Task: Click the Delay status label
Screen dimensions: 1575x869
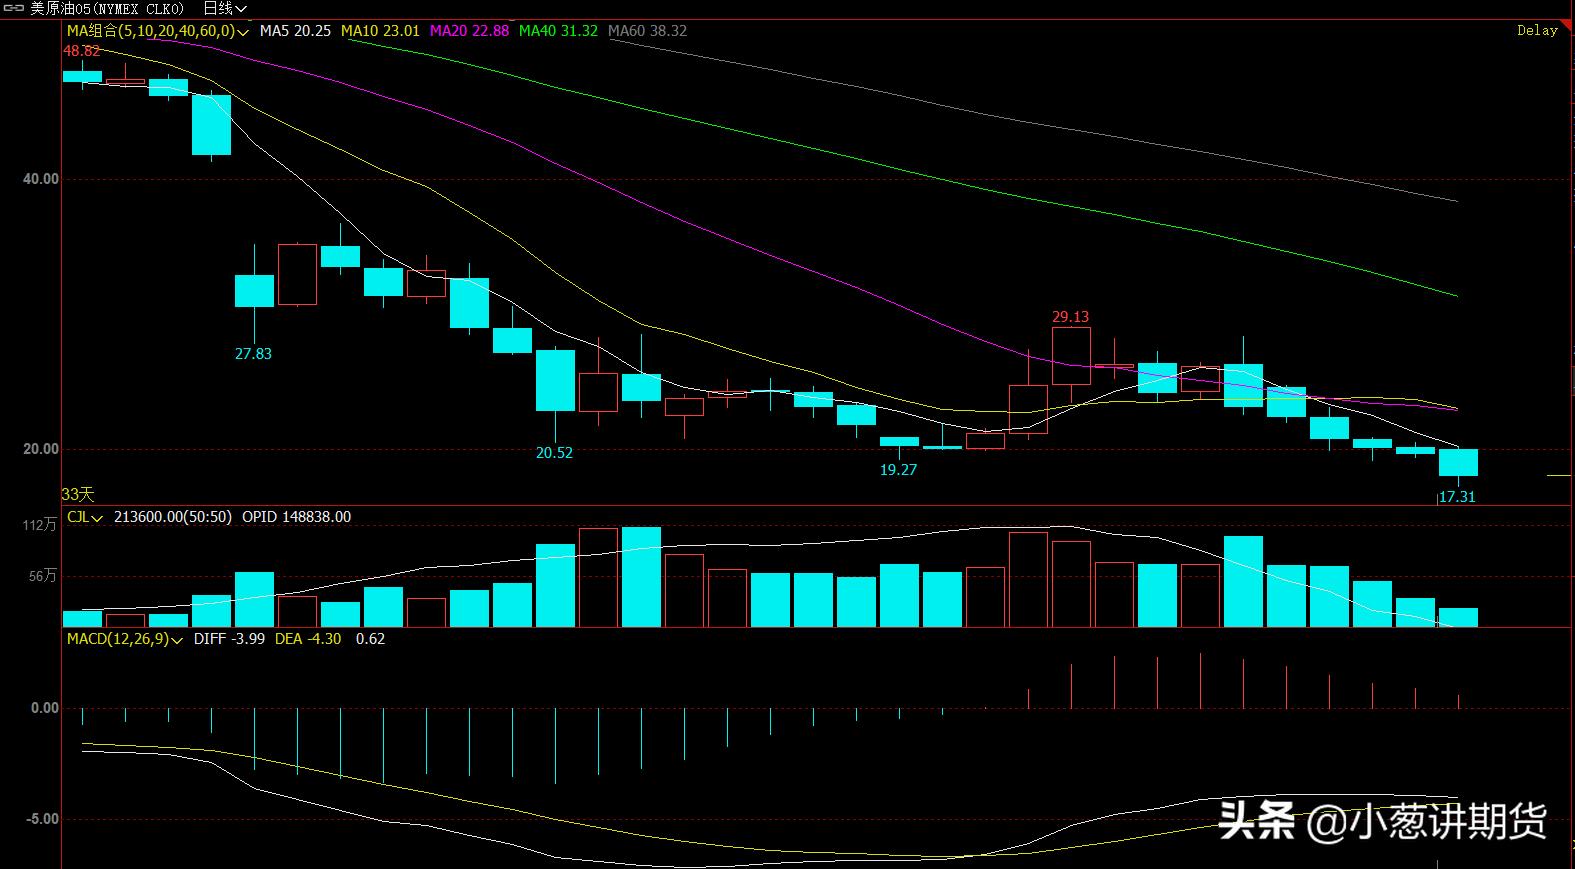Action: 1537,31
